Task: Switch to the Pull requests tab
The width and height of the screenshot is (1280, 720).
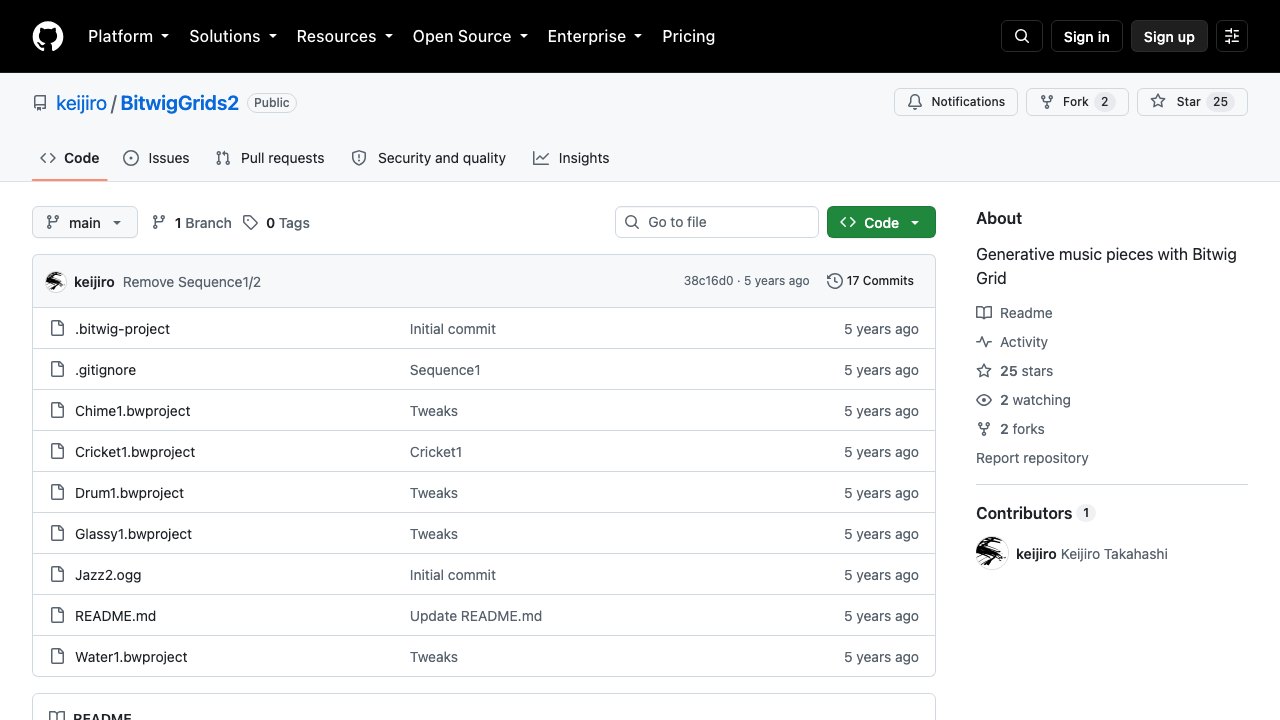Action: 270,158
